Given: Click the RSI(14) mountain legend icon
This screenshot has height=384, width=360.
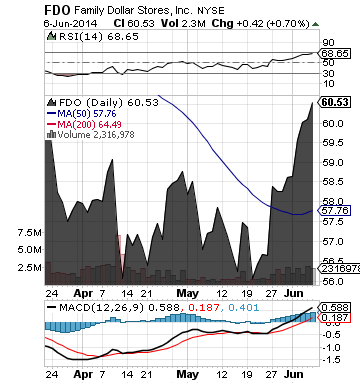Looking at the screenshot, I should click(51, 36).
